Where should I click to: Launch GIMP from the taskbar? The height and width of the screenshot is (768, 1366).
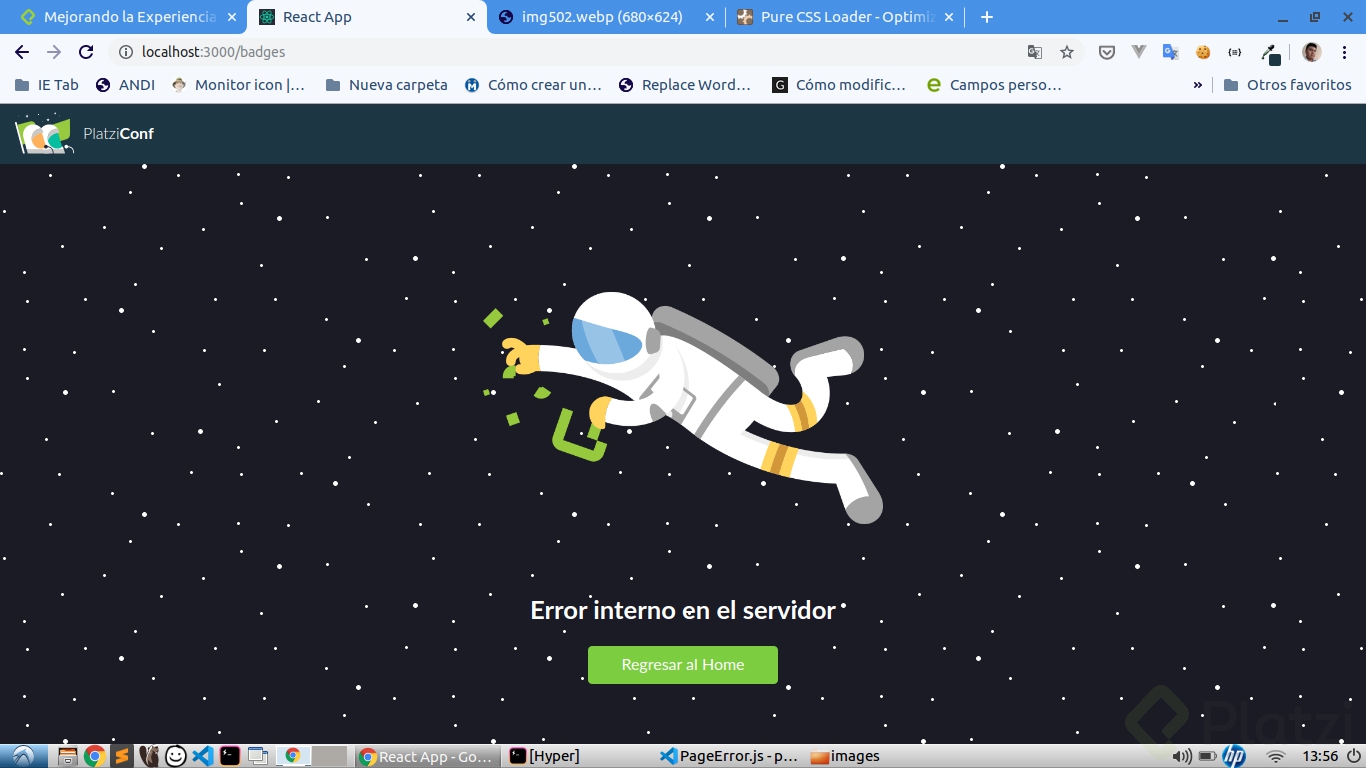(148, 755)
